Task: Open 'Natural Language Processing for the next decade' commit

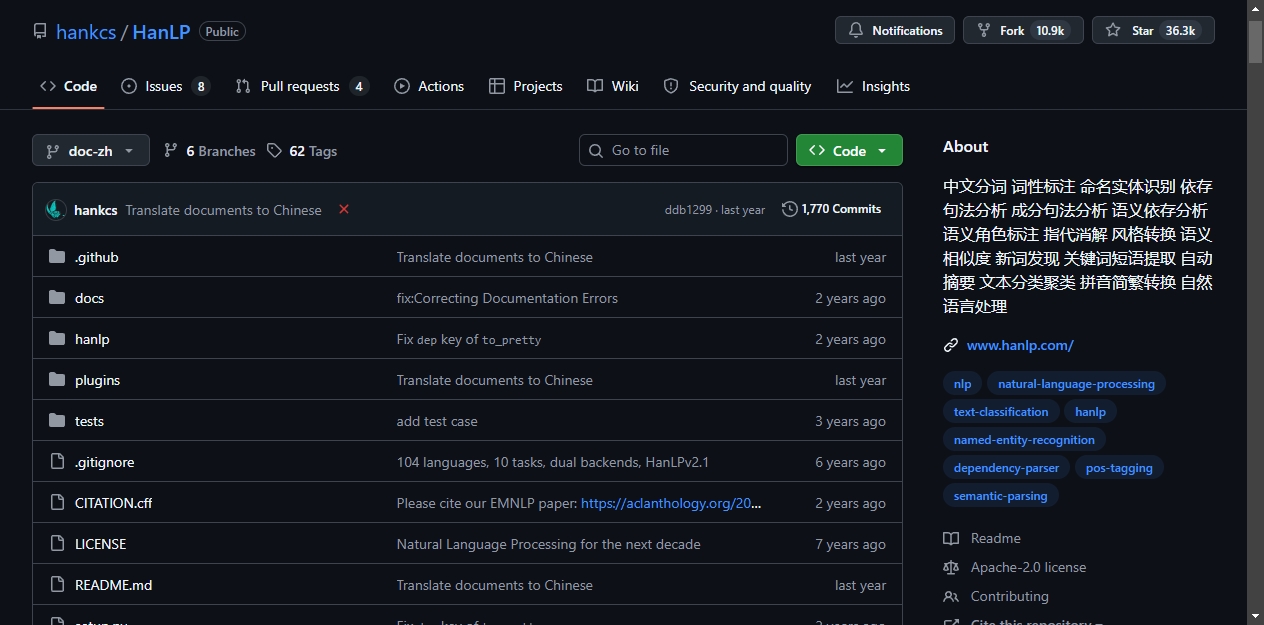Action: 548,544
